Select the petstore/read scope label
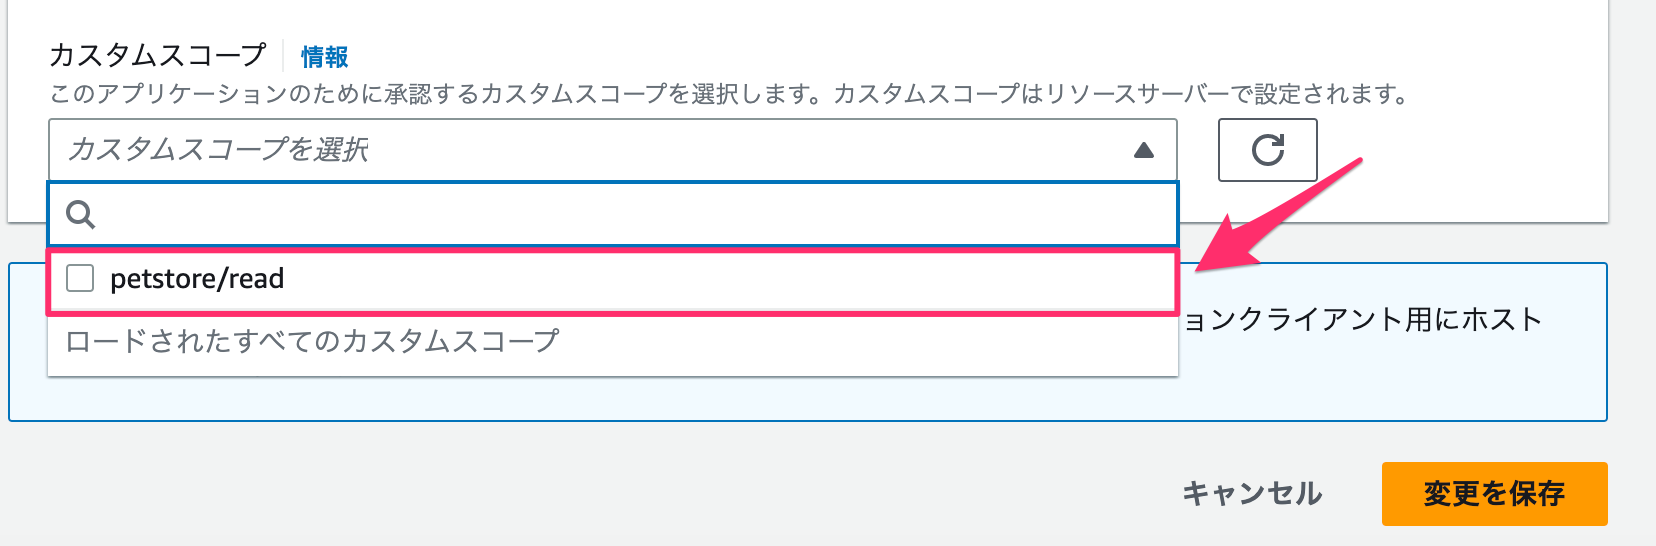Image resolution: width=1656 pixels, height=546 pixels. [x=197, y=279]
